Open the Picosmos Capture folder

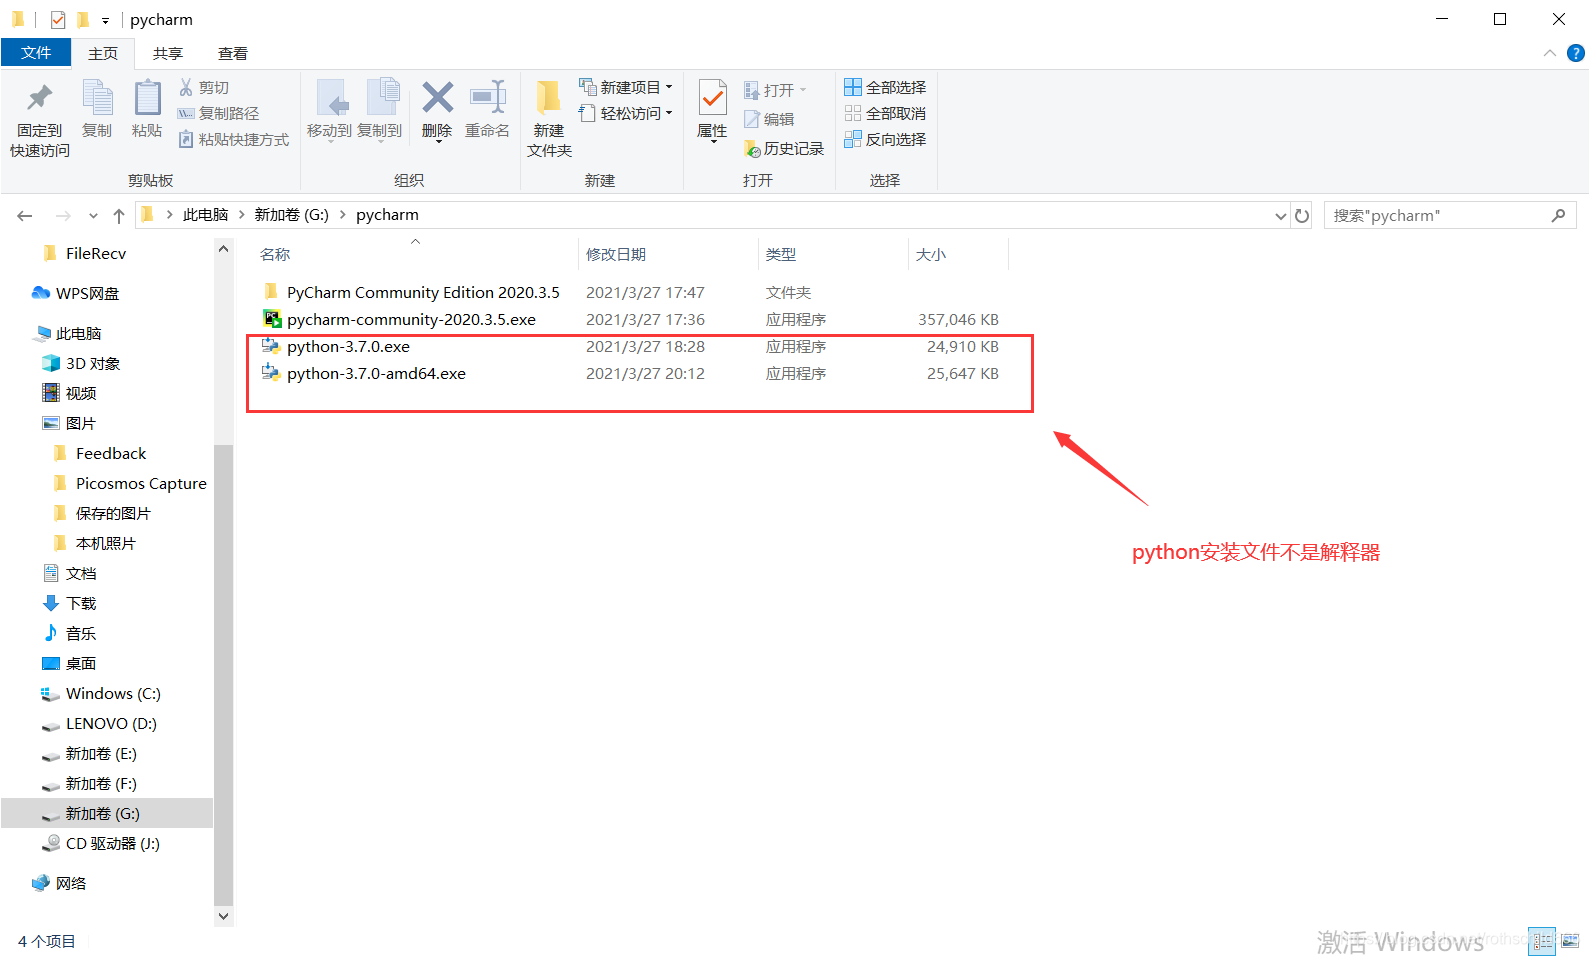(x=141, y=484)
